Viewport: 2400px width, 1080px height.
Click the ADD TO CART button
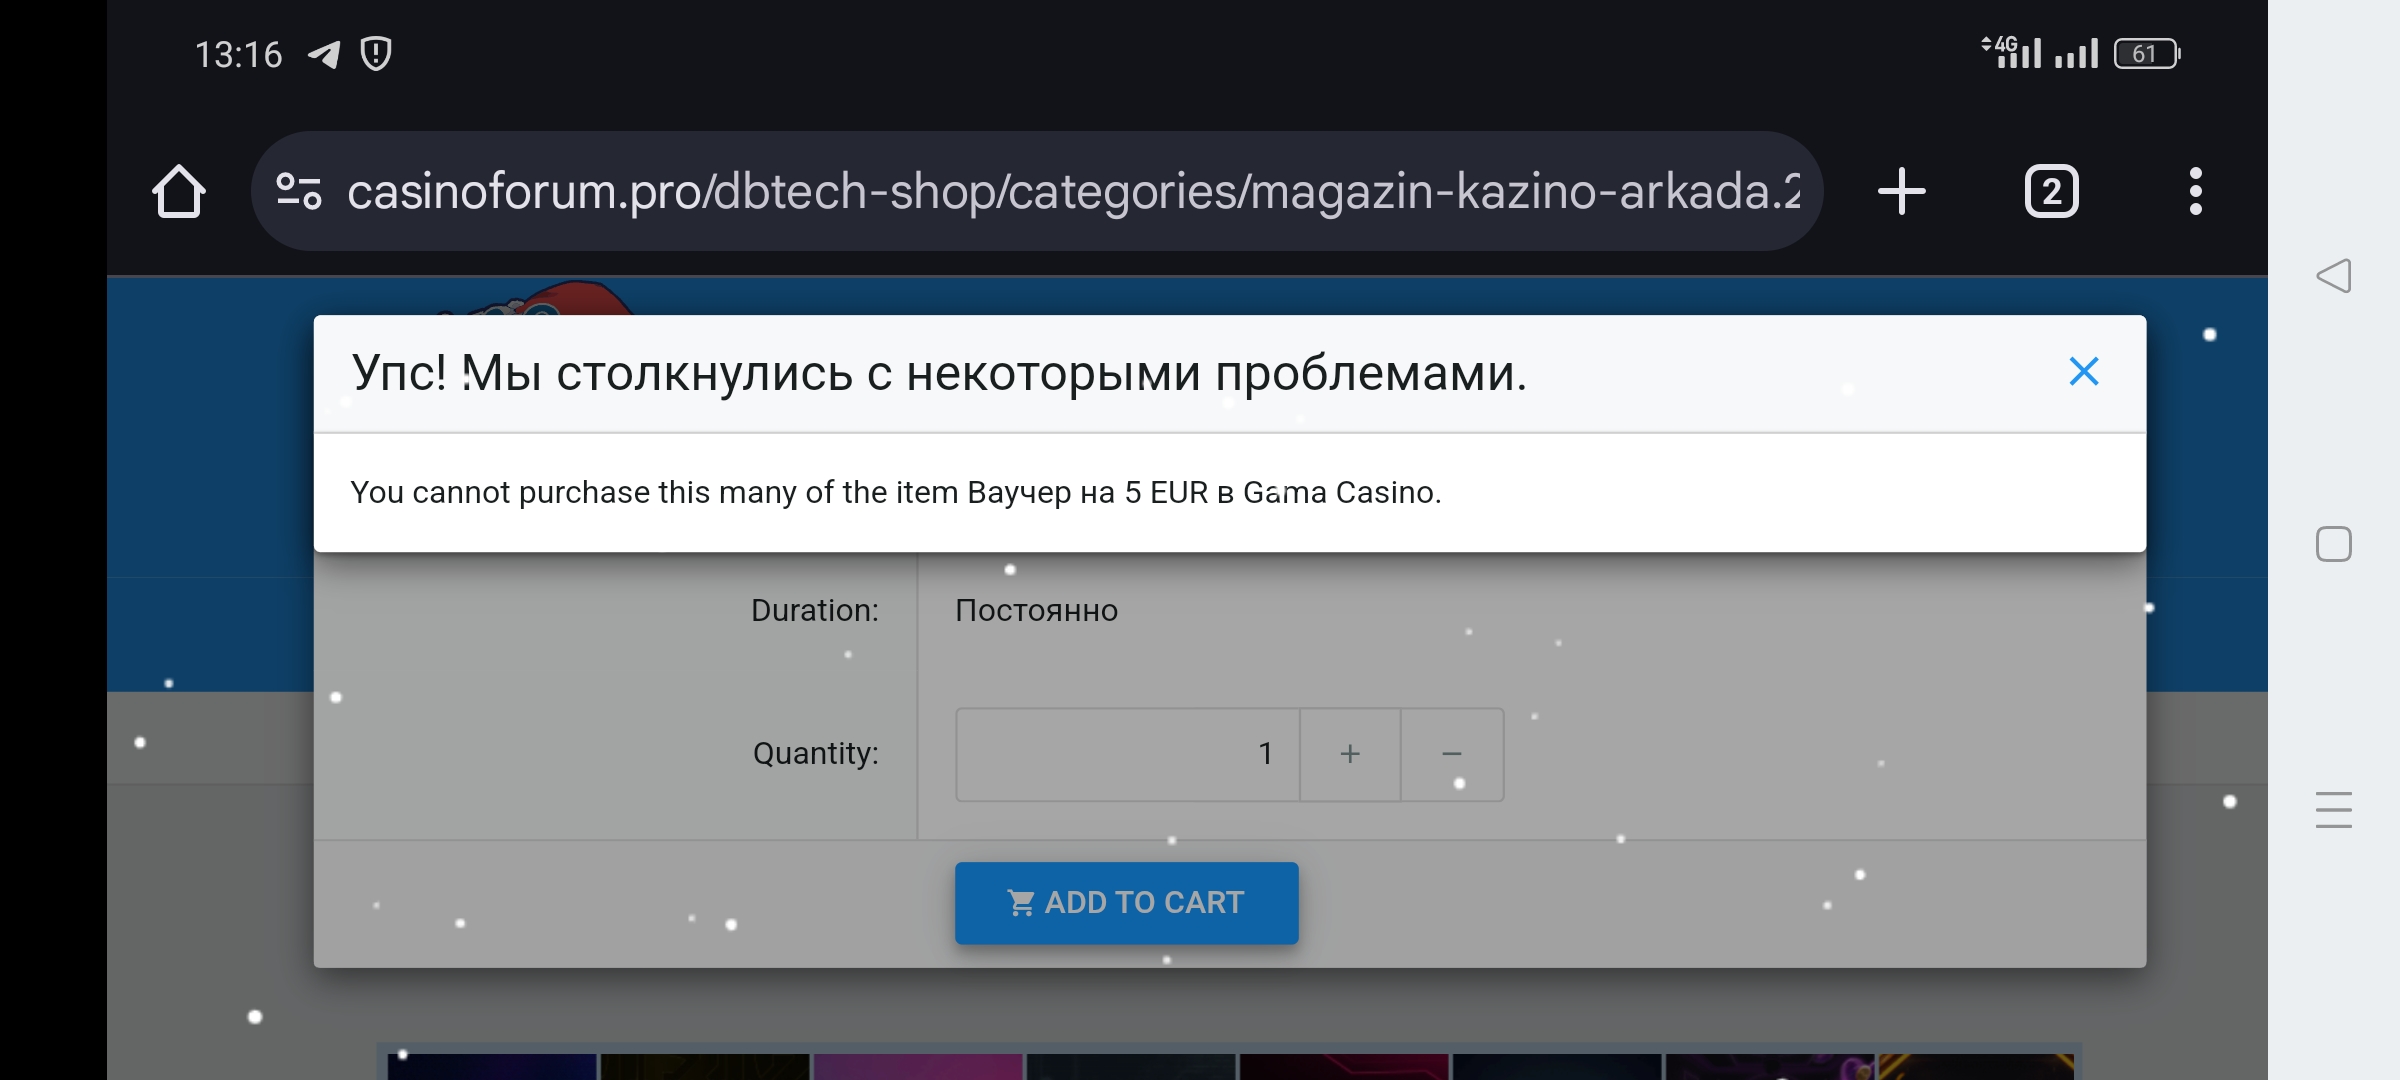point(1127,903)
